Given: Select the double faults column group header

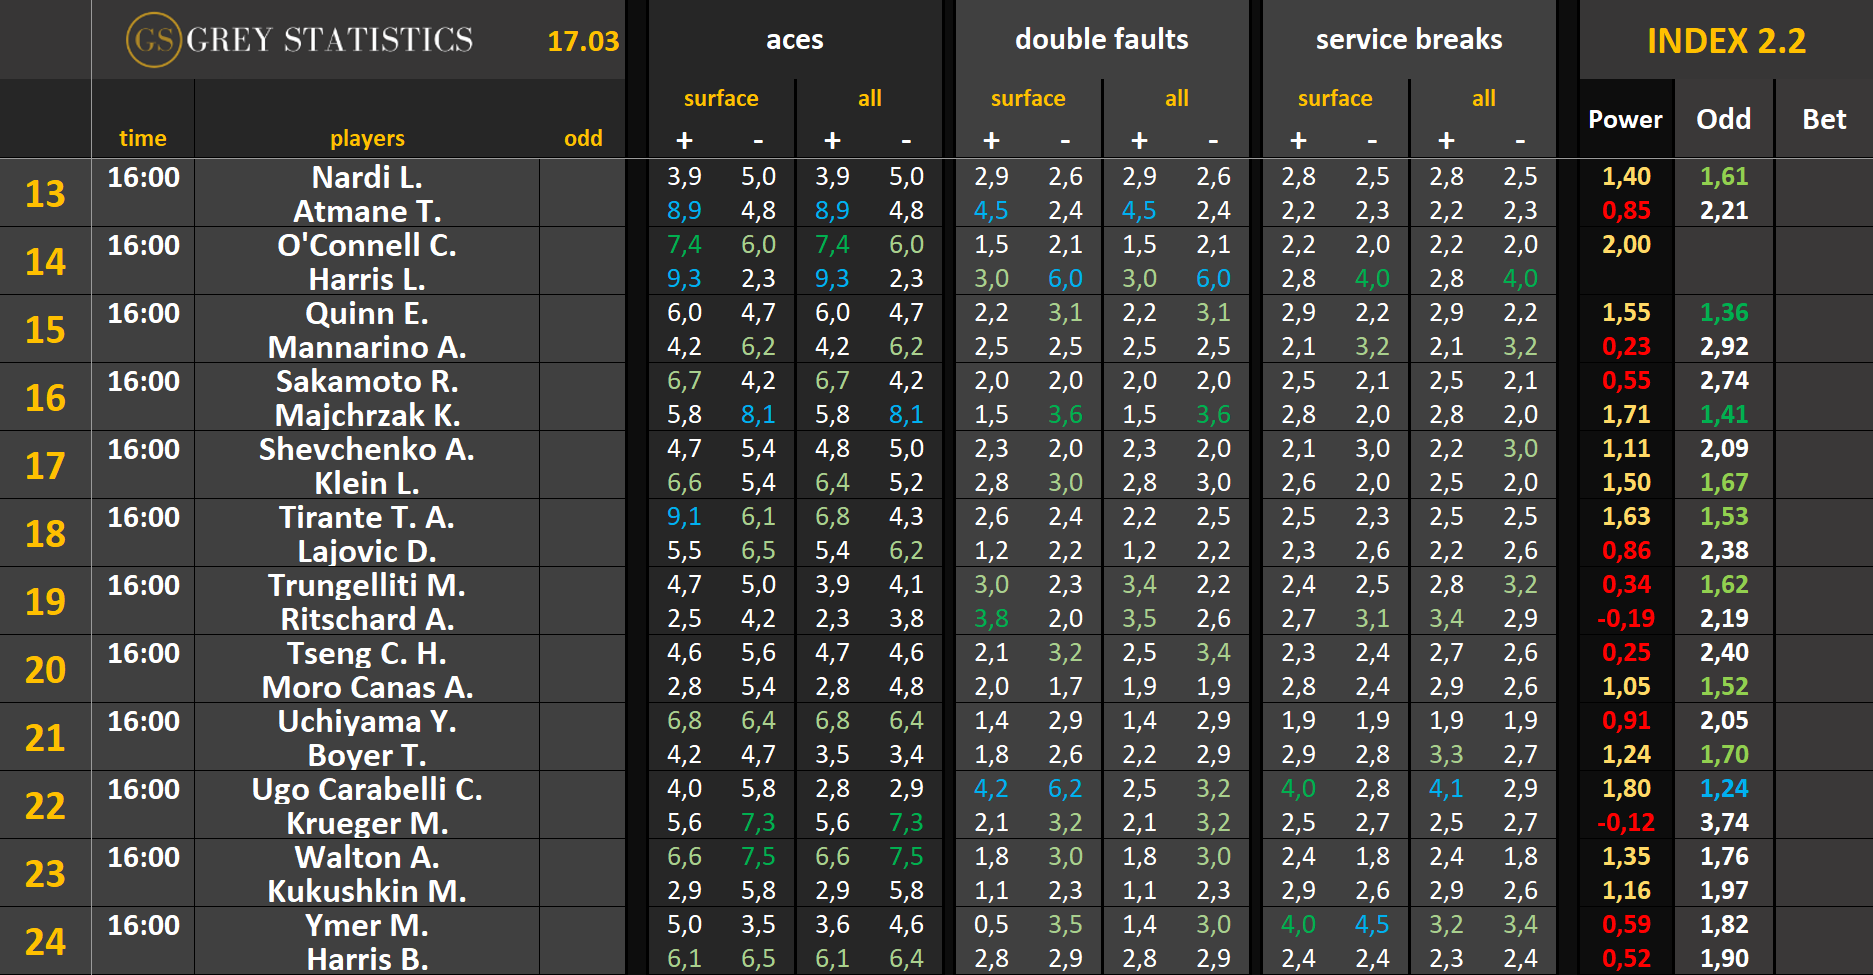Looking at the screenshot, I should click(1102, 40).
